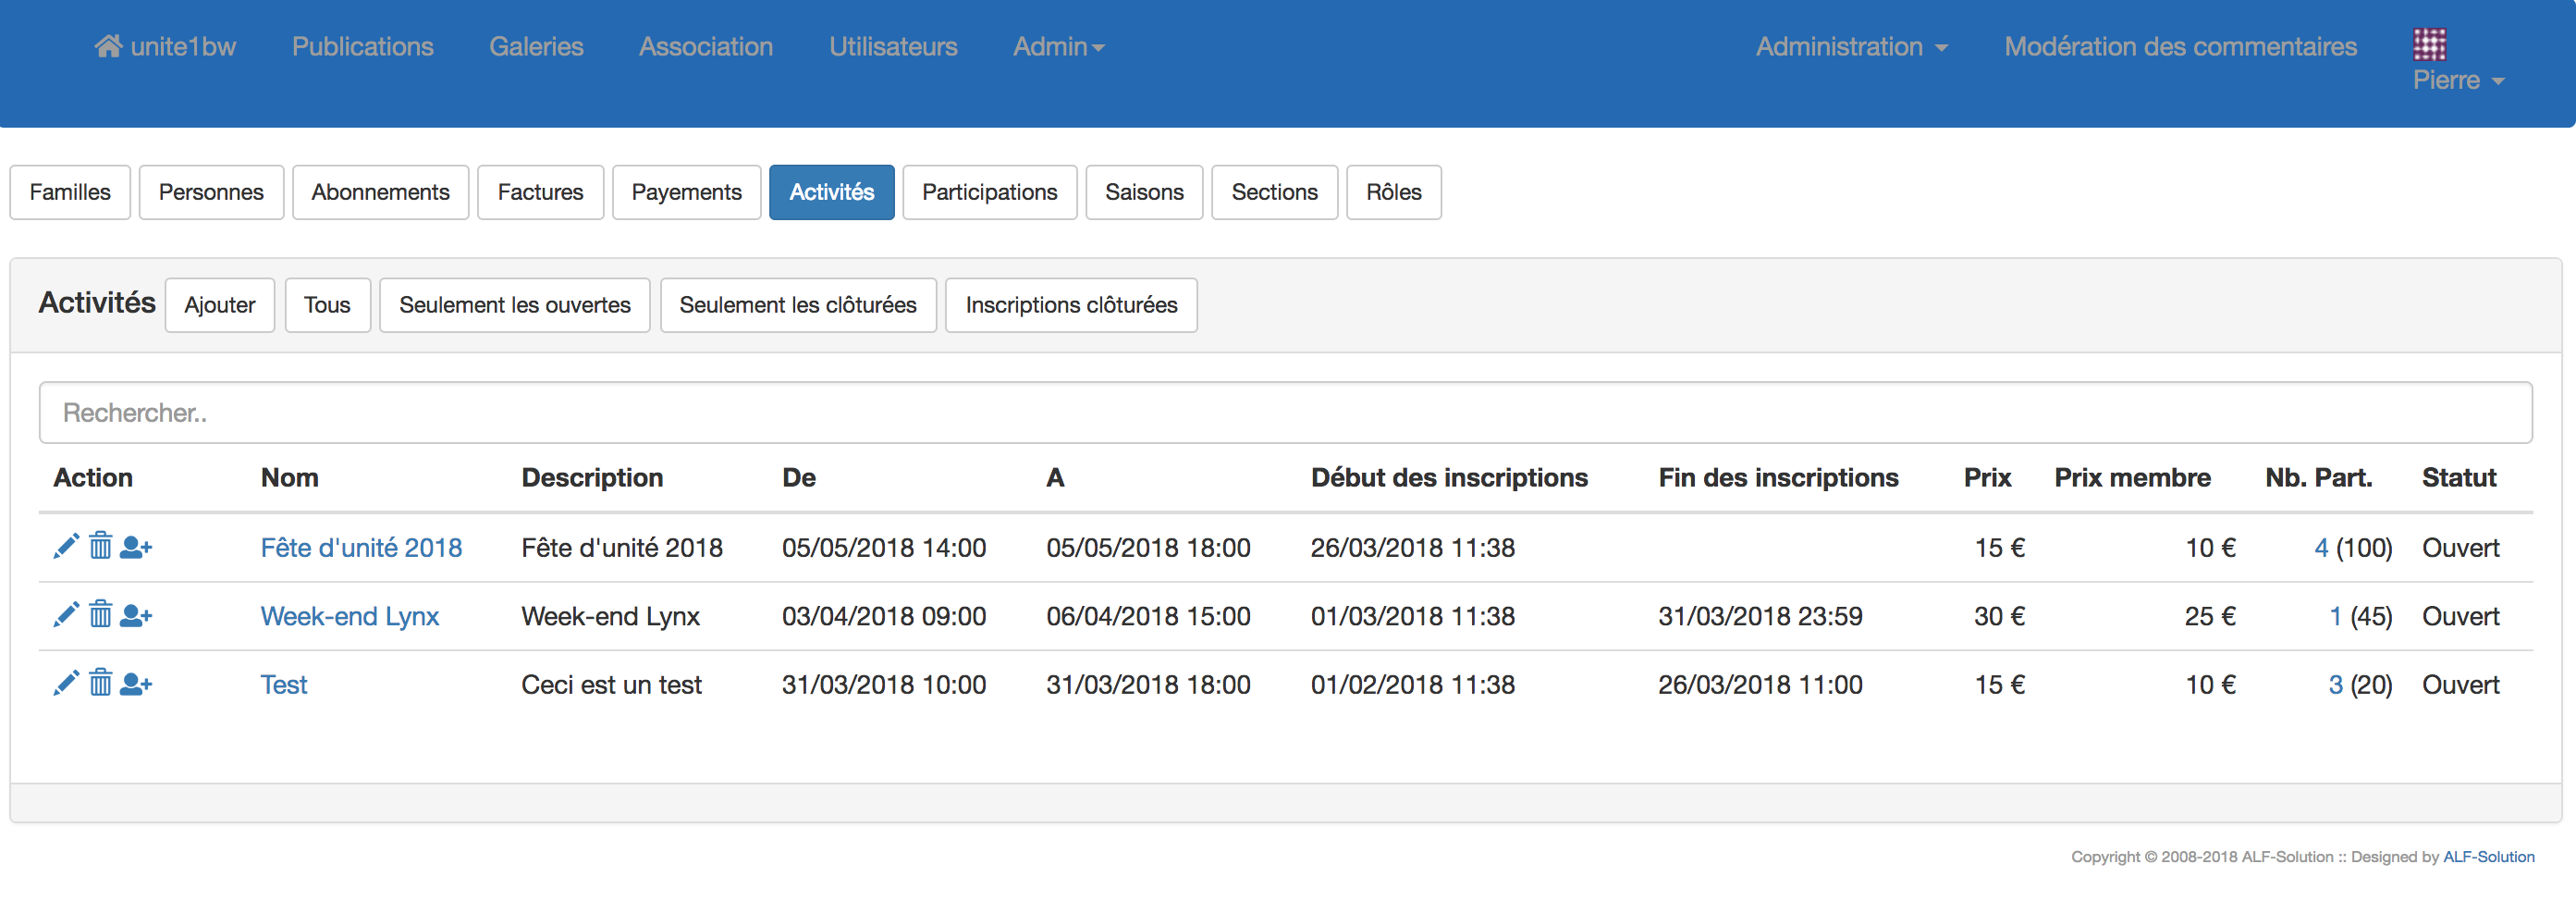The image size is (2576, 901).
Task: Switch to the Participations tab
Action: [x=989, y=192]
